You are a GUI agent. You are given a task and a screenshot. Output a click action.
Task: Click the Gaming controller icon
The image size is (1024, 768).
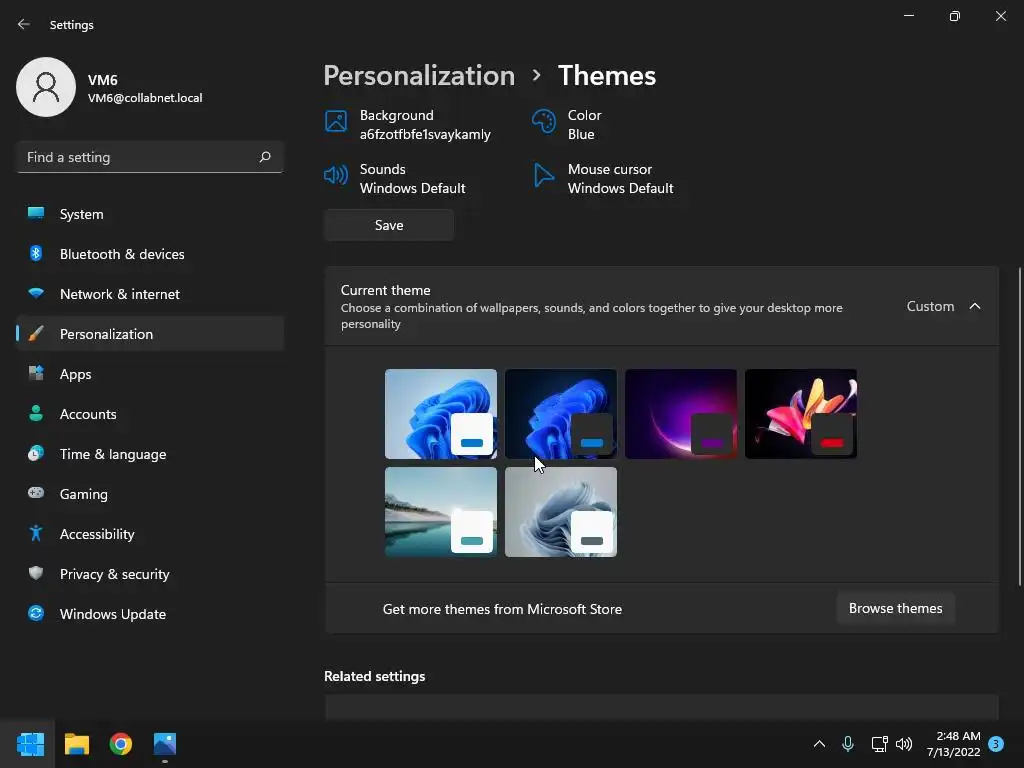[x=36, y=493]
